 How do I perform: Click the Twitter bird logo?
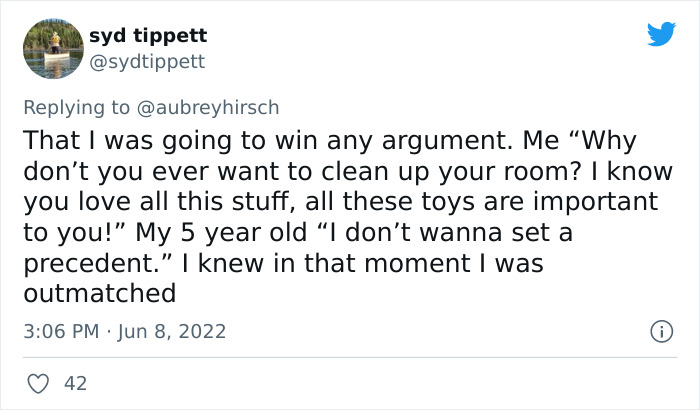tap(661, 35)
